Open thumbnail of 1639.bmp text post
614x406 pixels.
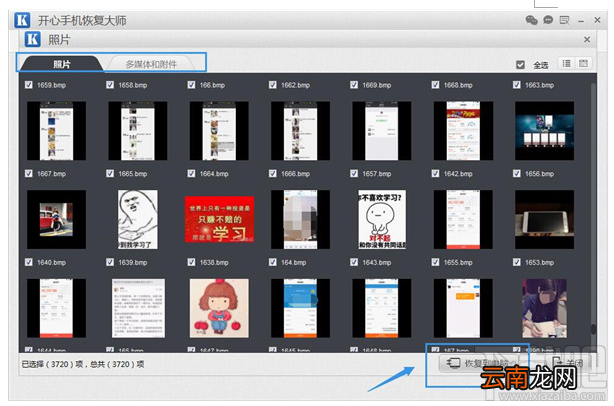138,308
